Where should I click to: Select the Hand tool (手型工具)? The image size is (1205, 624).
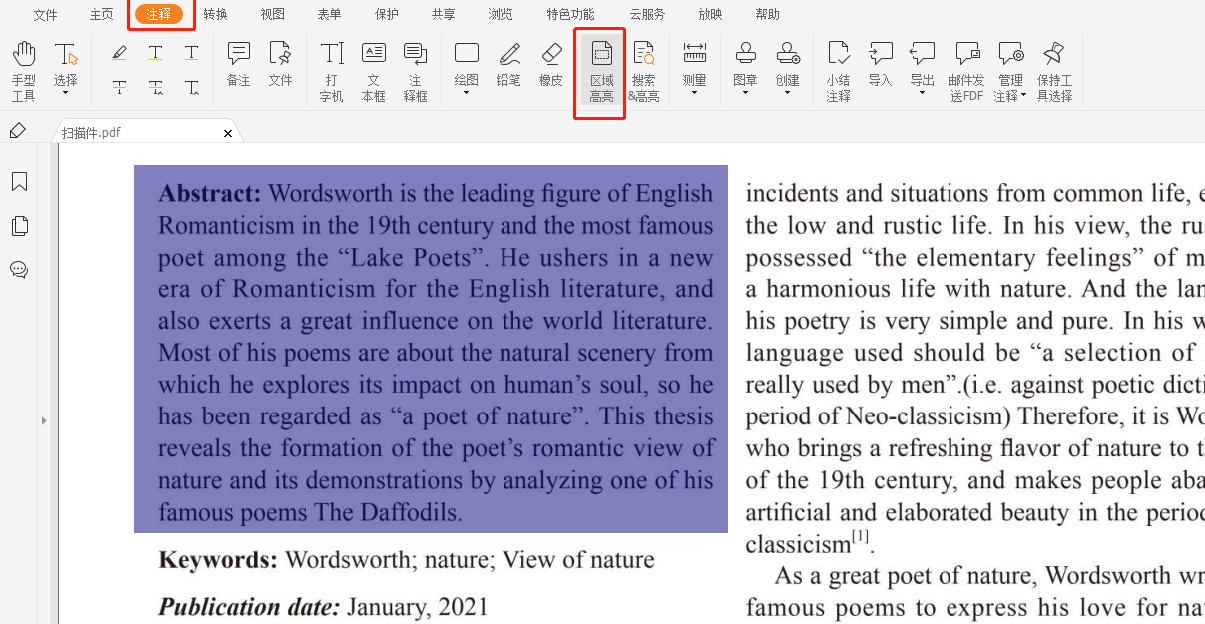[x=23, y=71]
